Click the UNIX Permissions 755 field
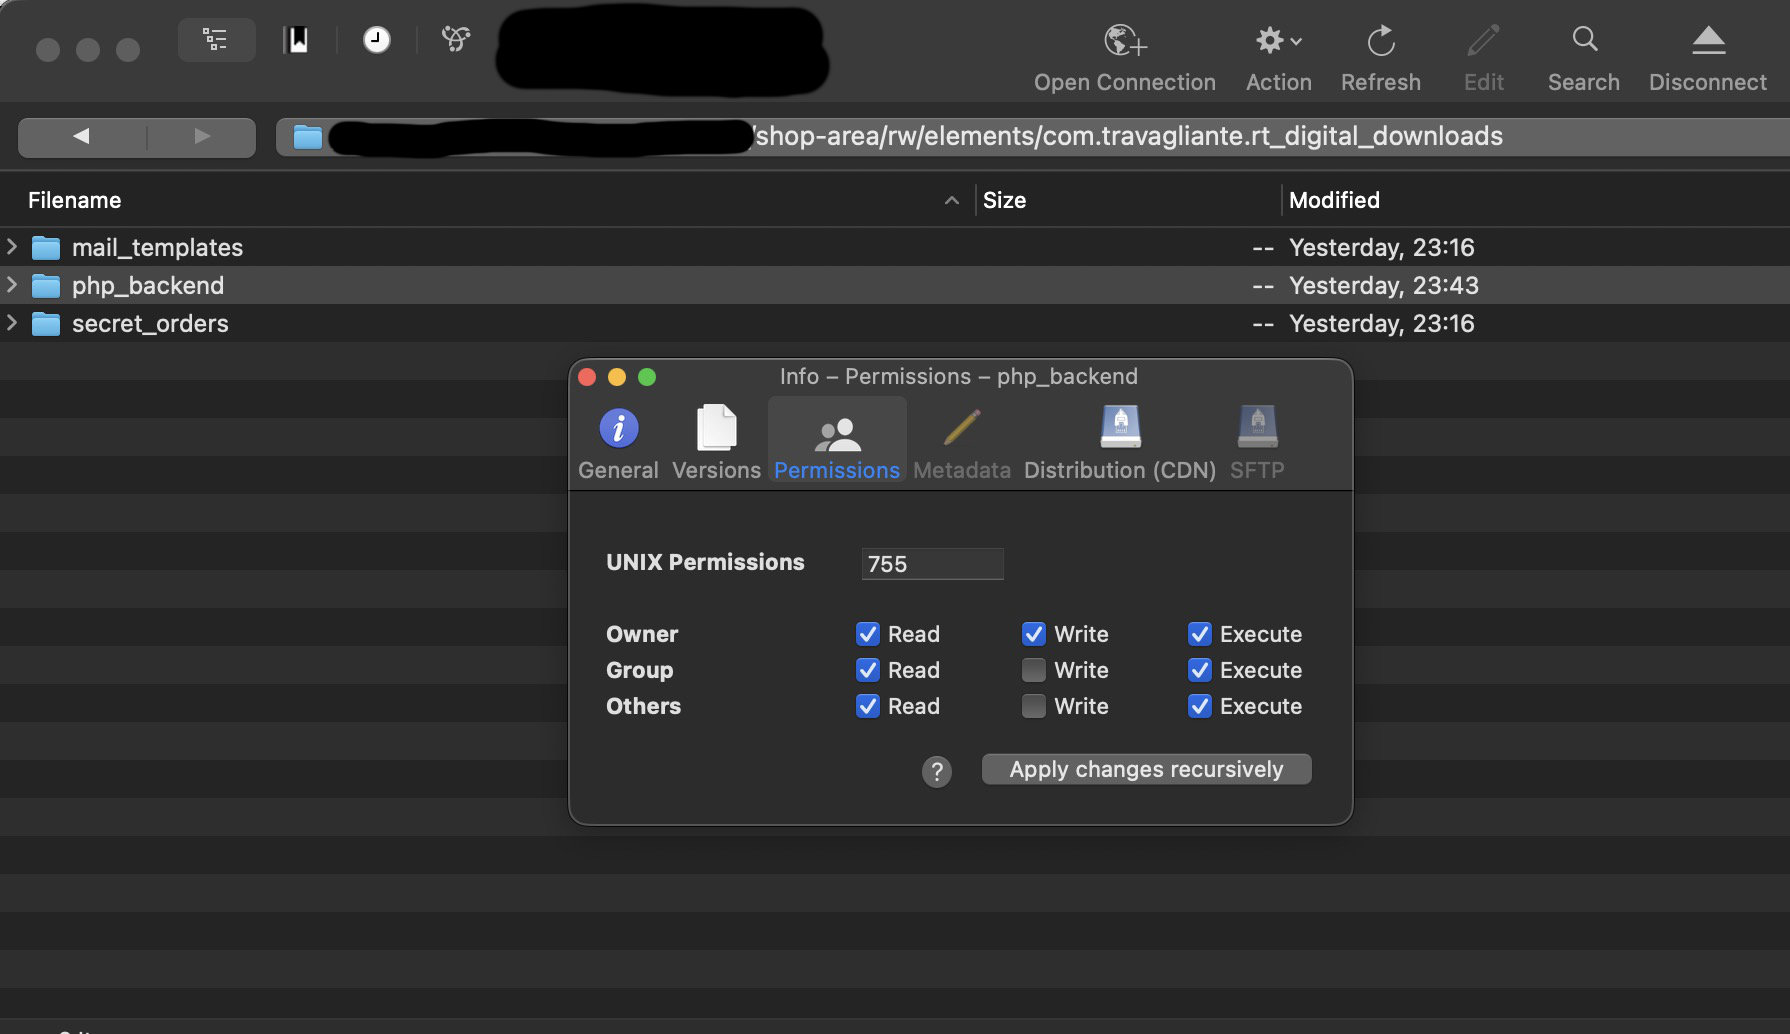 [x=932, y=564]
